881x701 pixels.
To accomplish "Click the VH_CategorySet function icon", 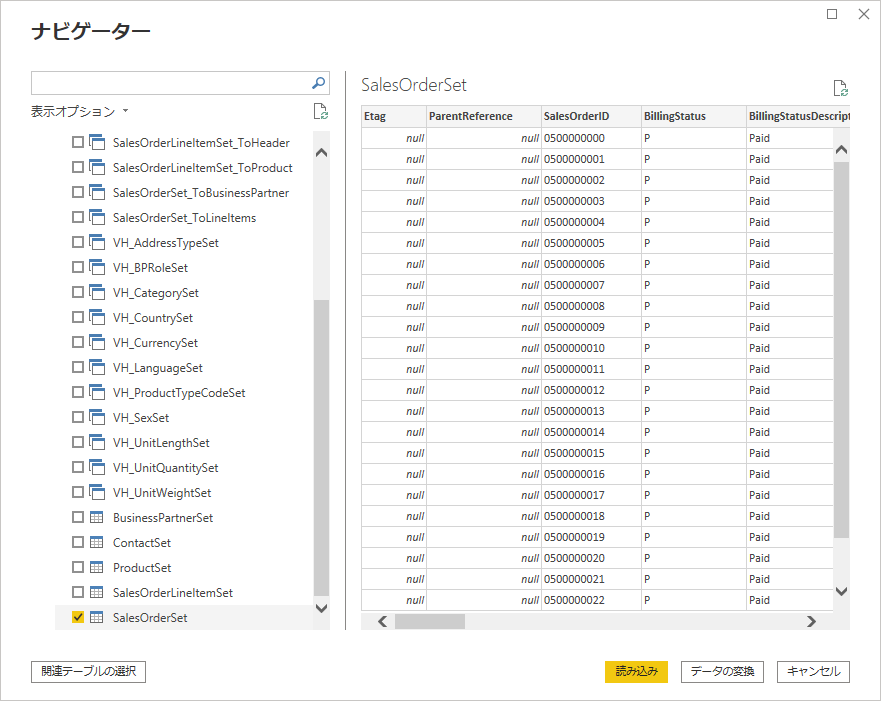I will point(97,293).
